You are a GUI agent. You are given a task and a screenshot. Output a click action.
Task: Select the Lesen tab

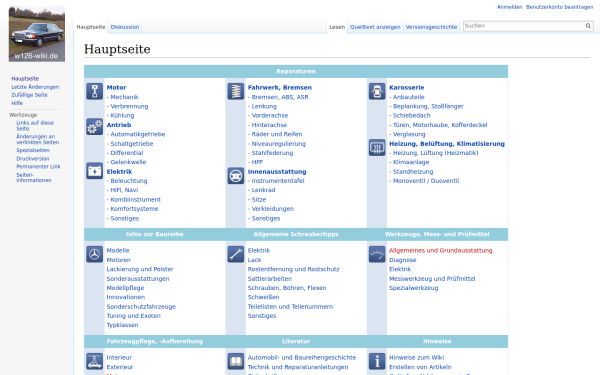(x=337, y=27)
